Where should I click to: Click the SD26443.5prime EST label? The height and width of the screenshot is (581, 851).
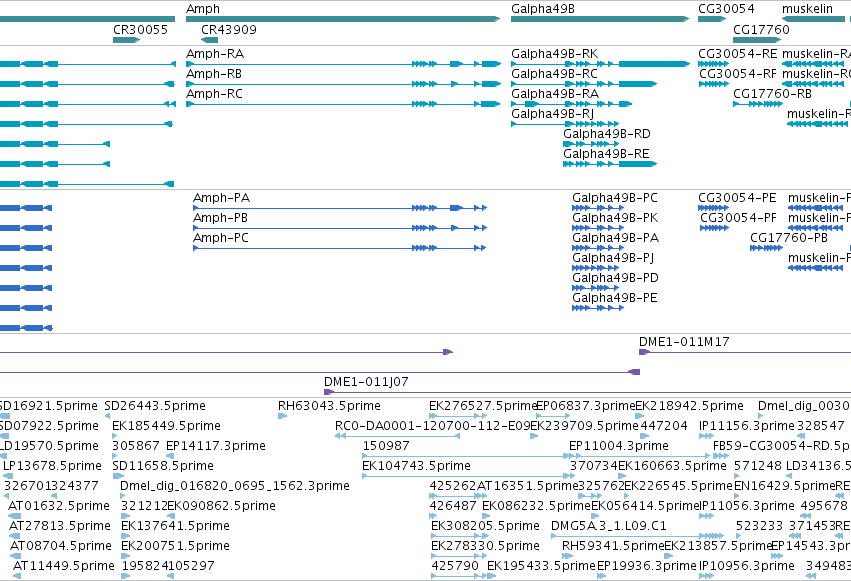[x=155, y=406]
